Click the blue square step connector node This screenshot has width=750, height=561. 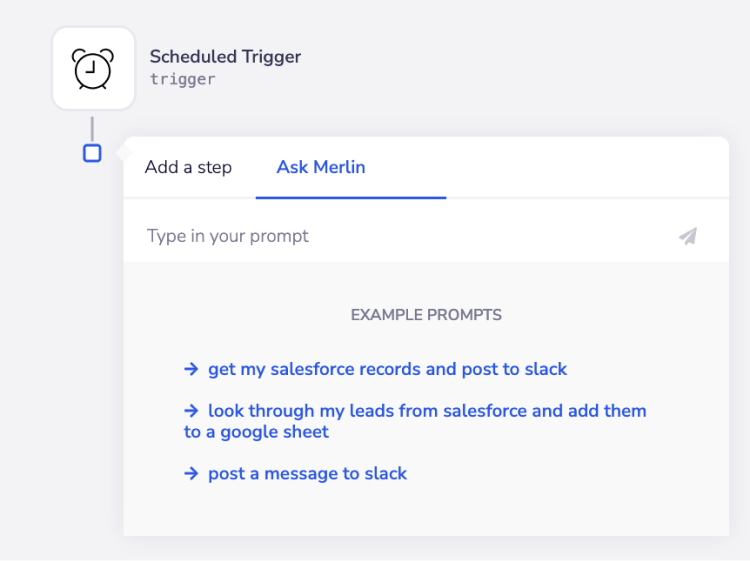[x=92, y=153]
